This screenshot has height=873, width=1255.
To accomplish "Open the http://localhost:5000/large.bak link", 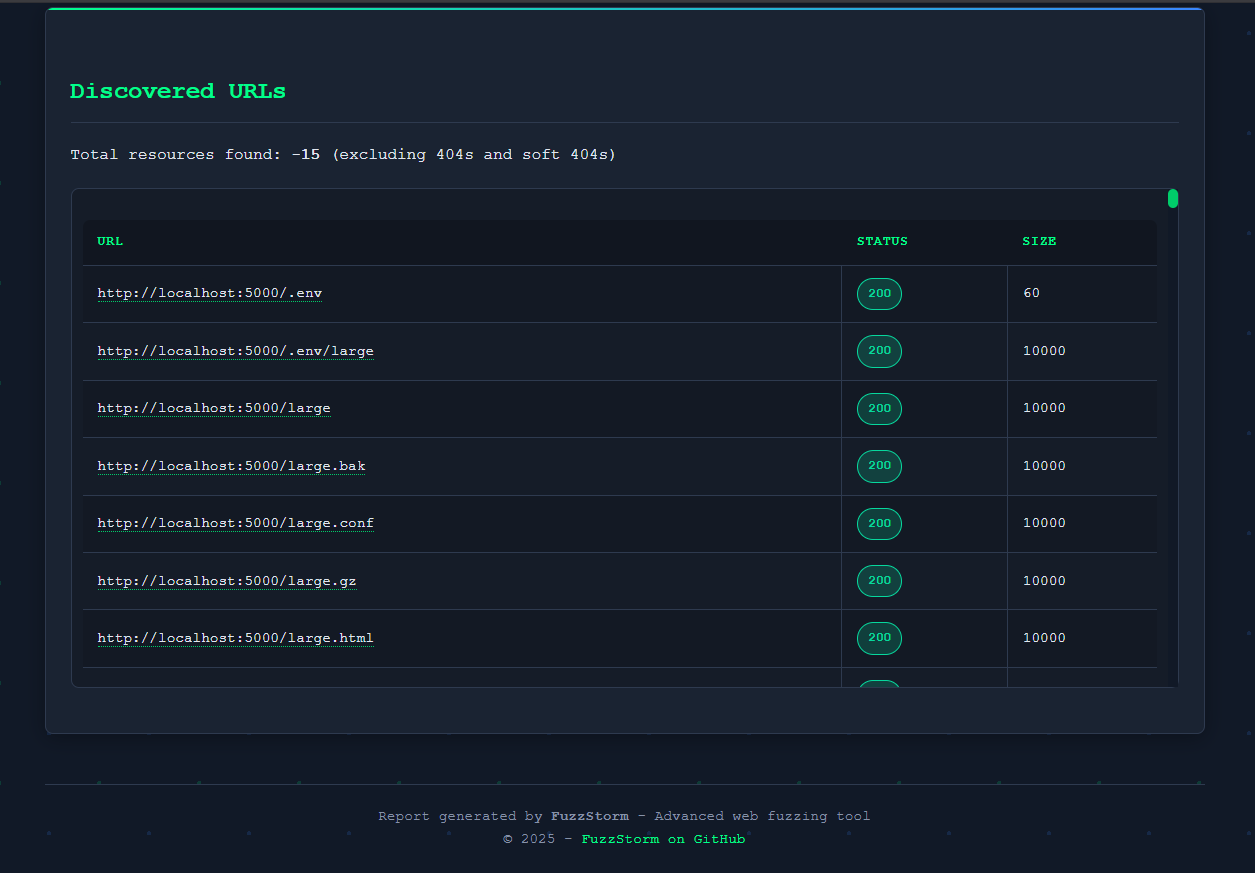I will pyautogui.click(x=231, y=466).
